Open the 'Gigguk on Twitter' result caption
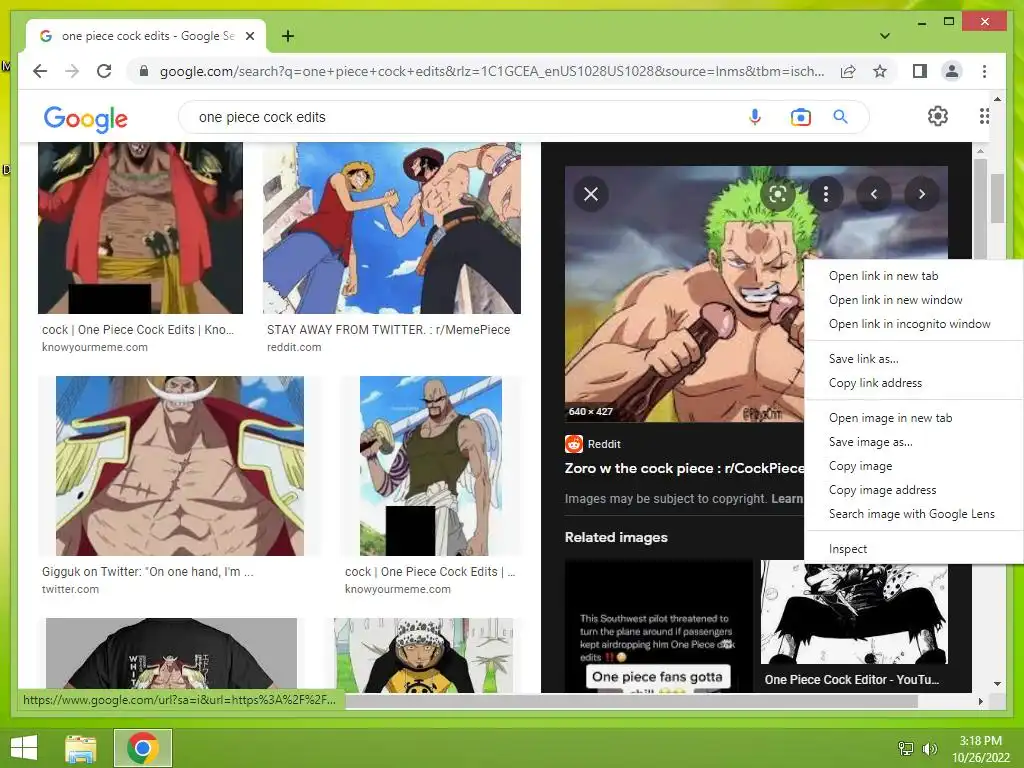 (x=148, y=571)
